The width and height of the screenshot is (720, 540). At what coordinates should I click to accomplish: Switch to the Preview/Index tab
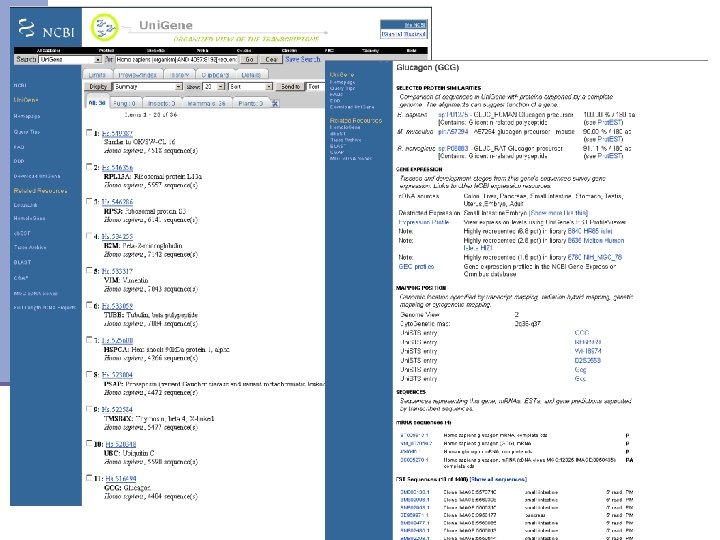137,75
